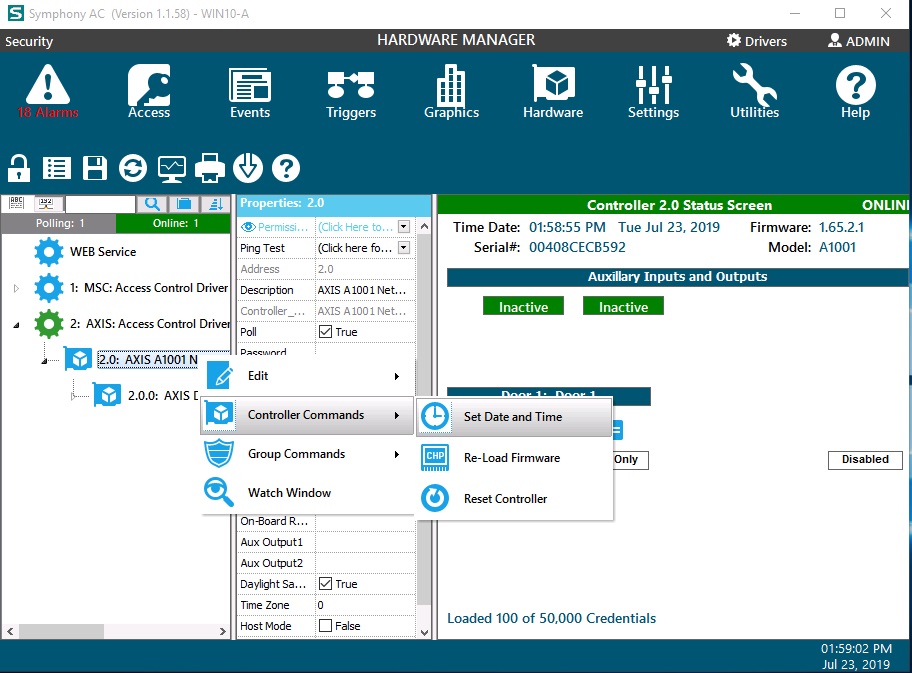
Task: Click the printer toolbar icon
Action: 209,168
